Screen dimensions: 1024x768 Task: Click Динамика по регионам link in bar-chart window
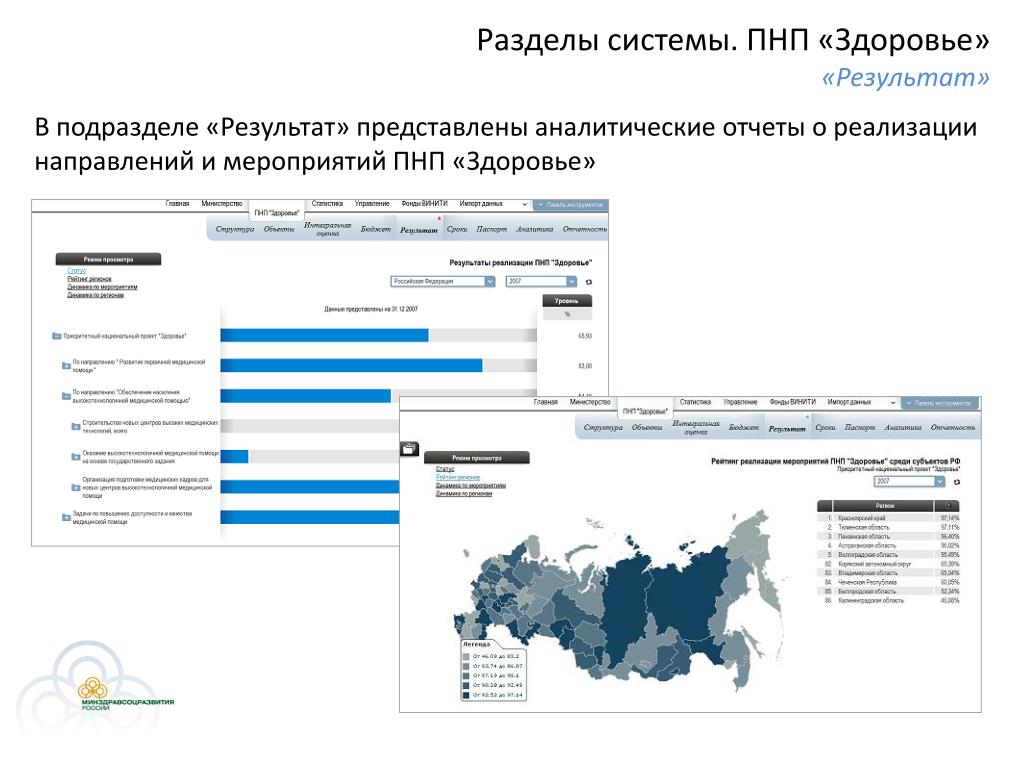click(95, 295)
